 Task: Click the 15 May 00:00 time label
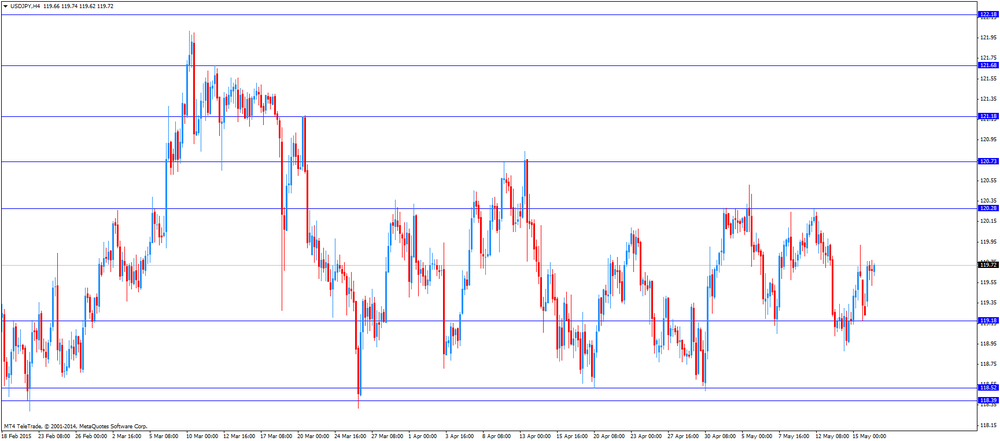point(867,437)
